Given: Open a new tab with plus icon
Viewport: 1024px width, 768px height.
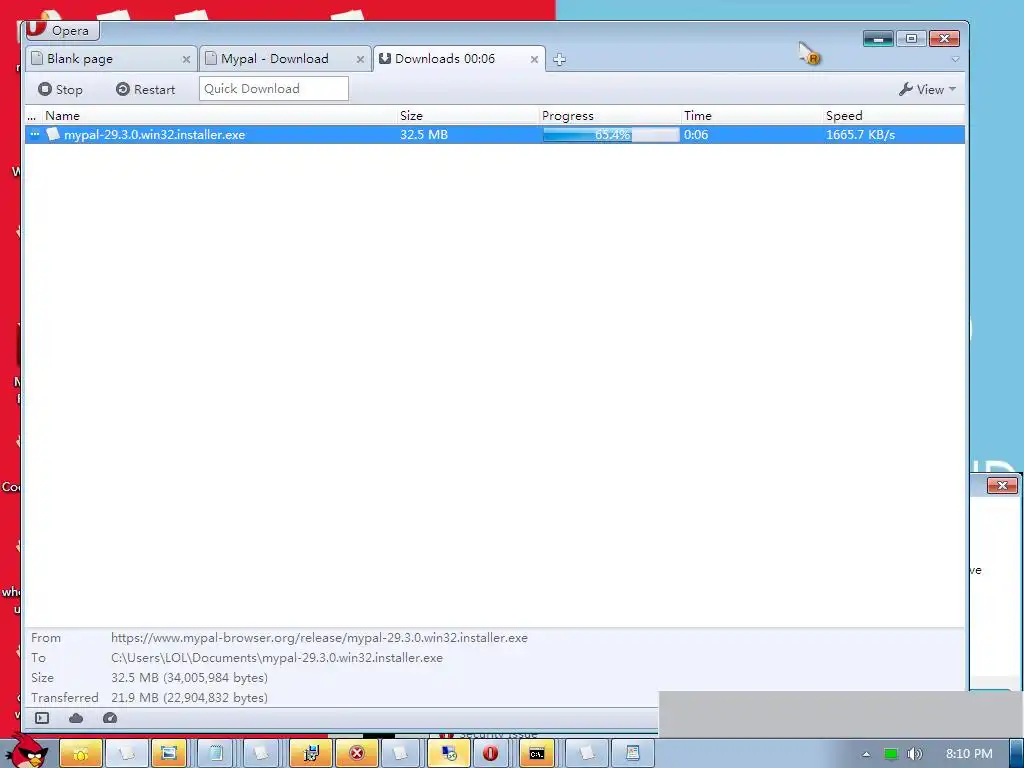Looking at the screenshot, I should [559, 59].
